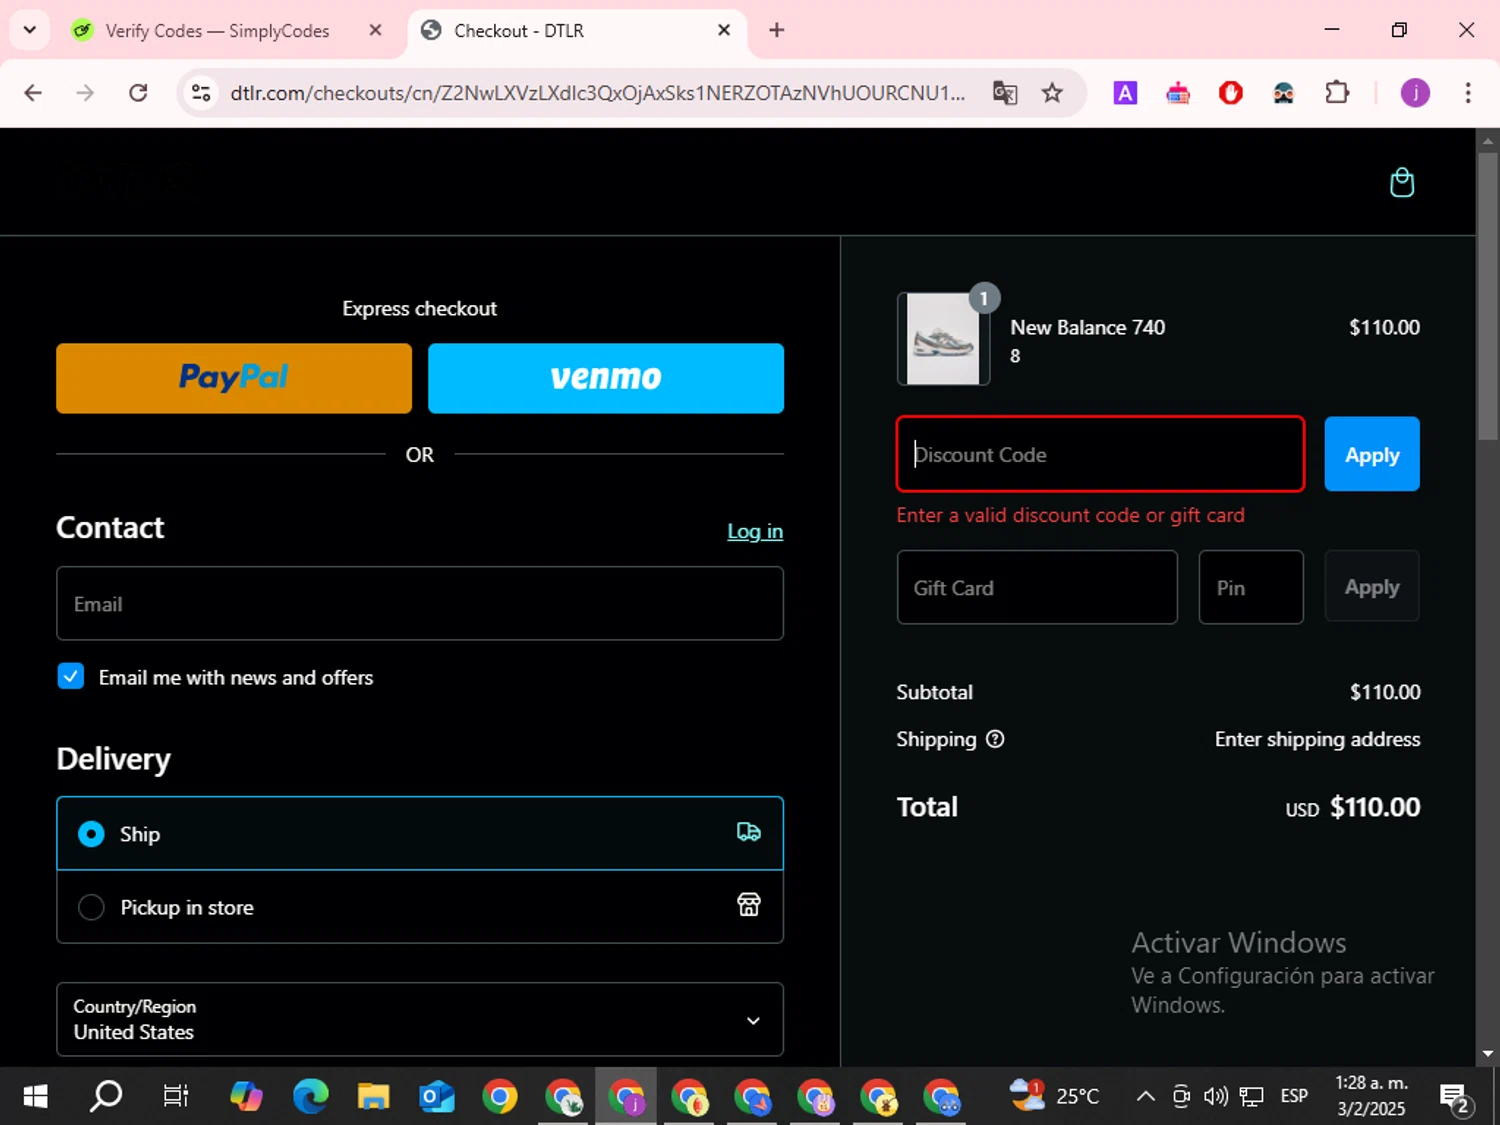1500x1125 pixels.
Task: Click the browser forward arrow
Action: tap(86, 93)
